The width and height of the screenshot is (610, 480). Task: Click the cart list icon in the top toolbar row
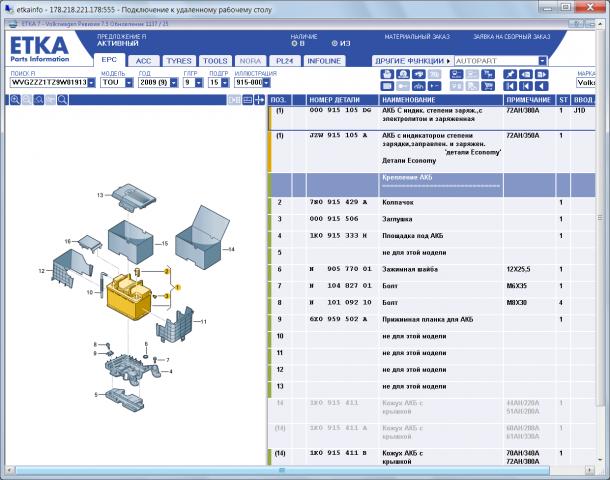point(456,74)
